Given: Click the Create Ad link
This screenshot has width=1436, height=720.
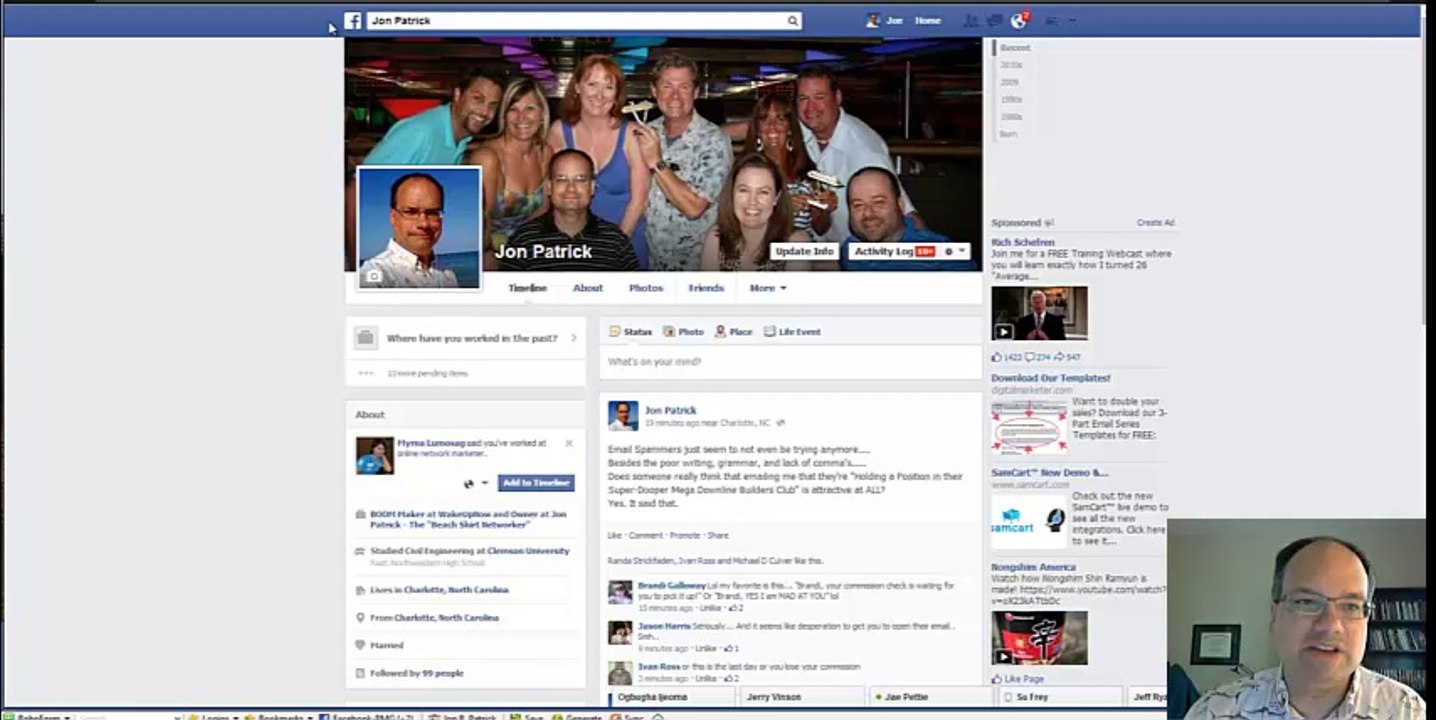Looking at the screenshot, I should pos(1155,223).
